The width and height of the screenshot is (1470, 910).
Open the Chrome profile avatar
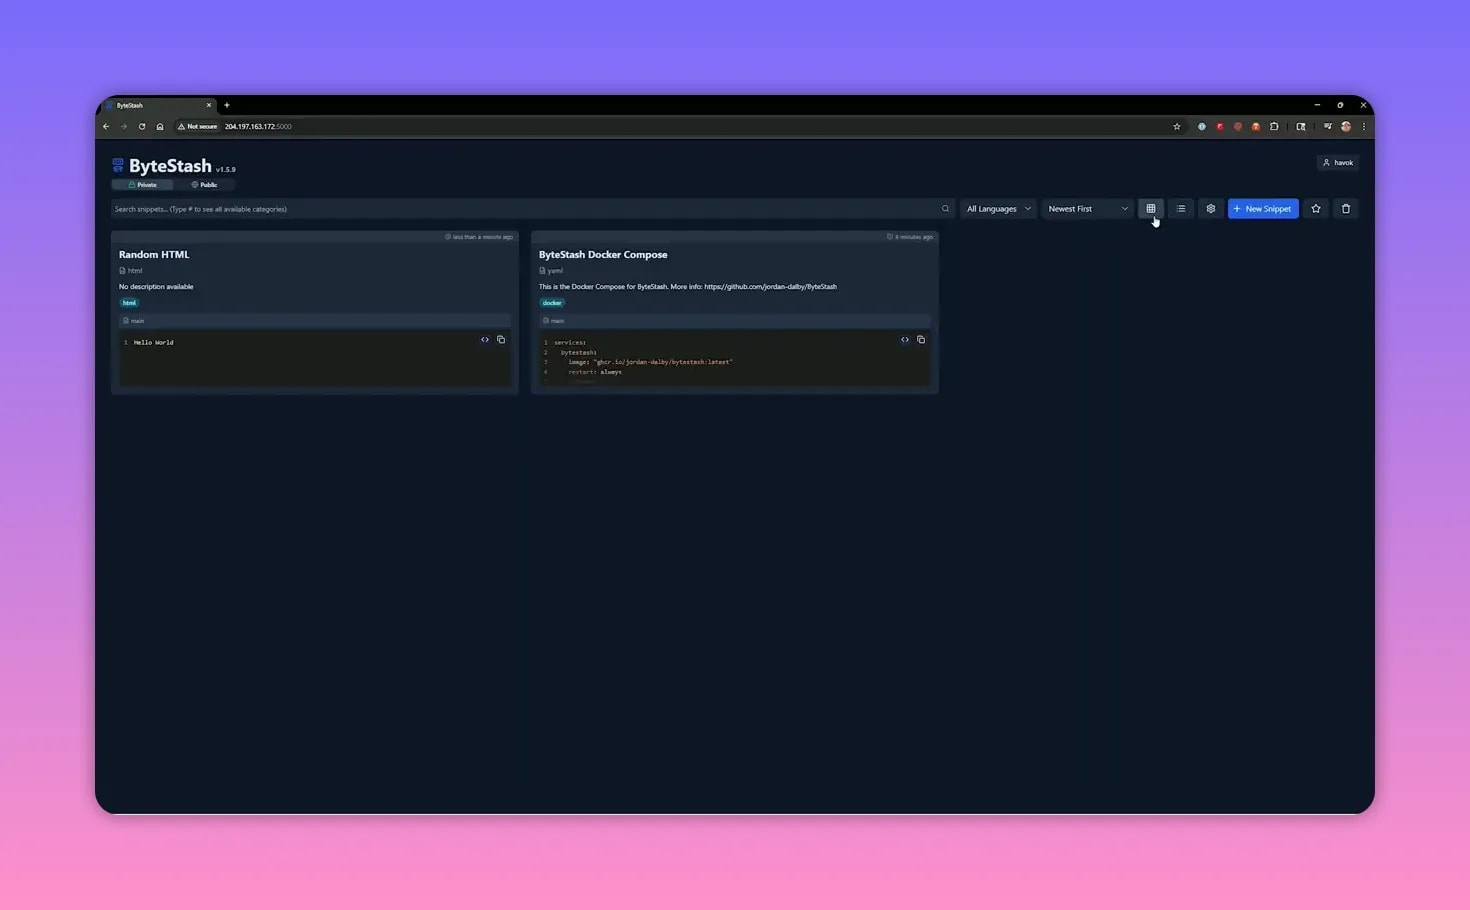click(1346, 127)
